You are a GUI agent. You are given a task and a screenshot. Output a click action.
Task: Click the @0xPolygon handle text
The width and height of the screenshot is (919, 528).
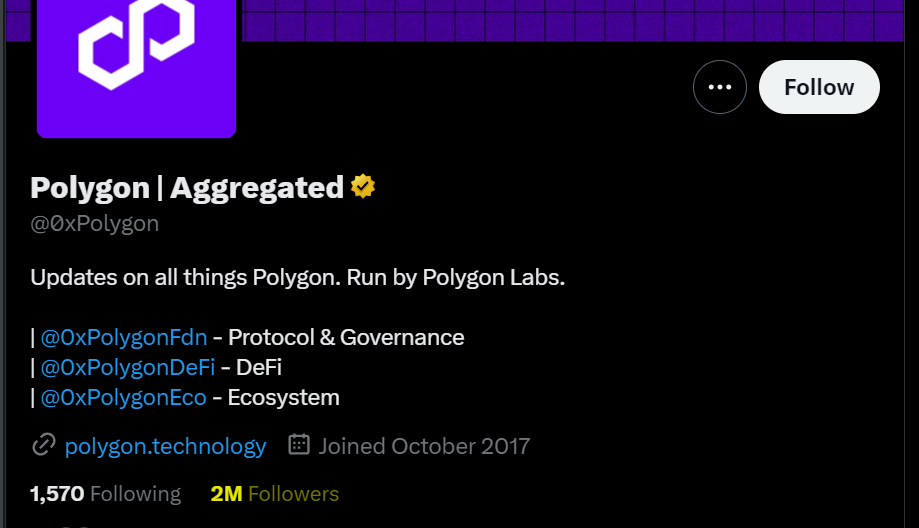95,223
